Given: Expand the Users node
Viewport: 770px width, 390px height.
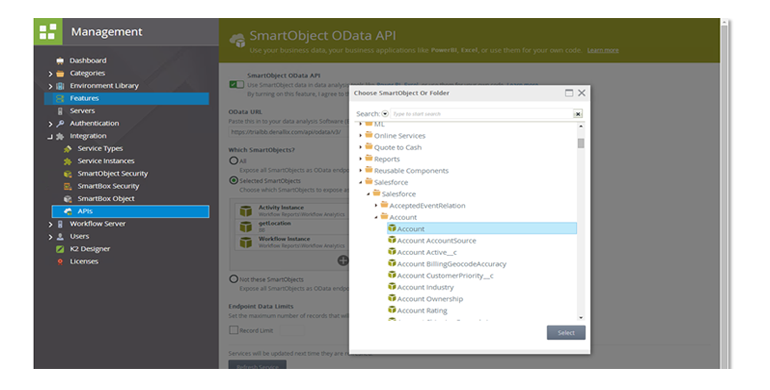Looking at the screenshot, I should pyautogui.click(x=50, y=237).
